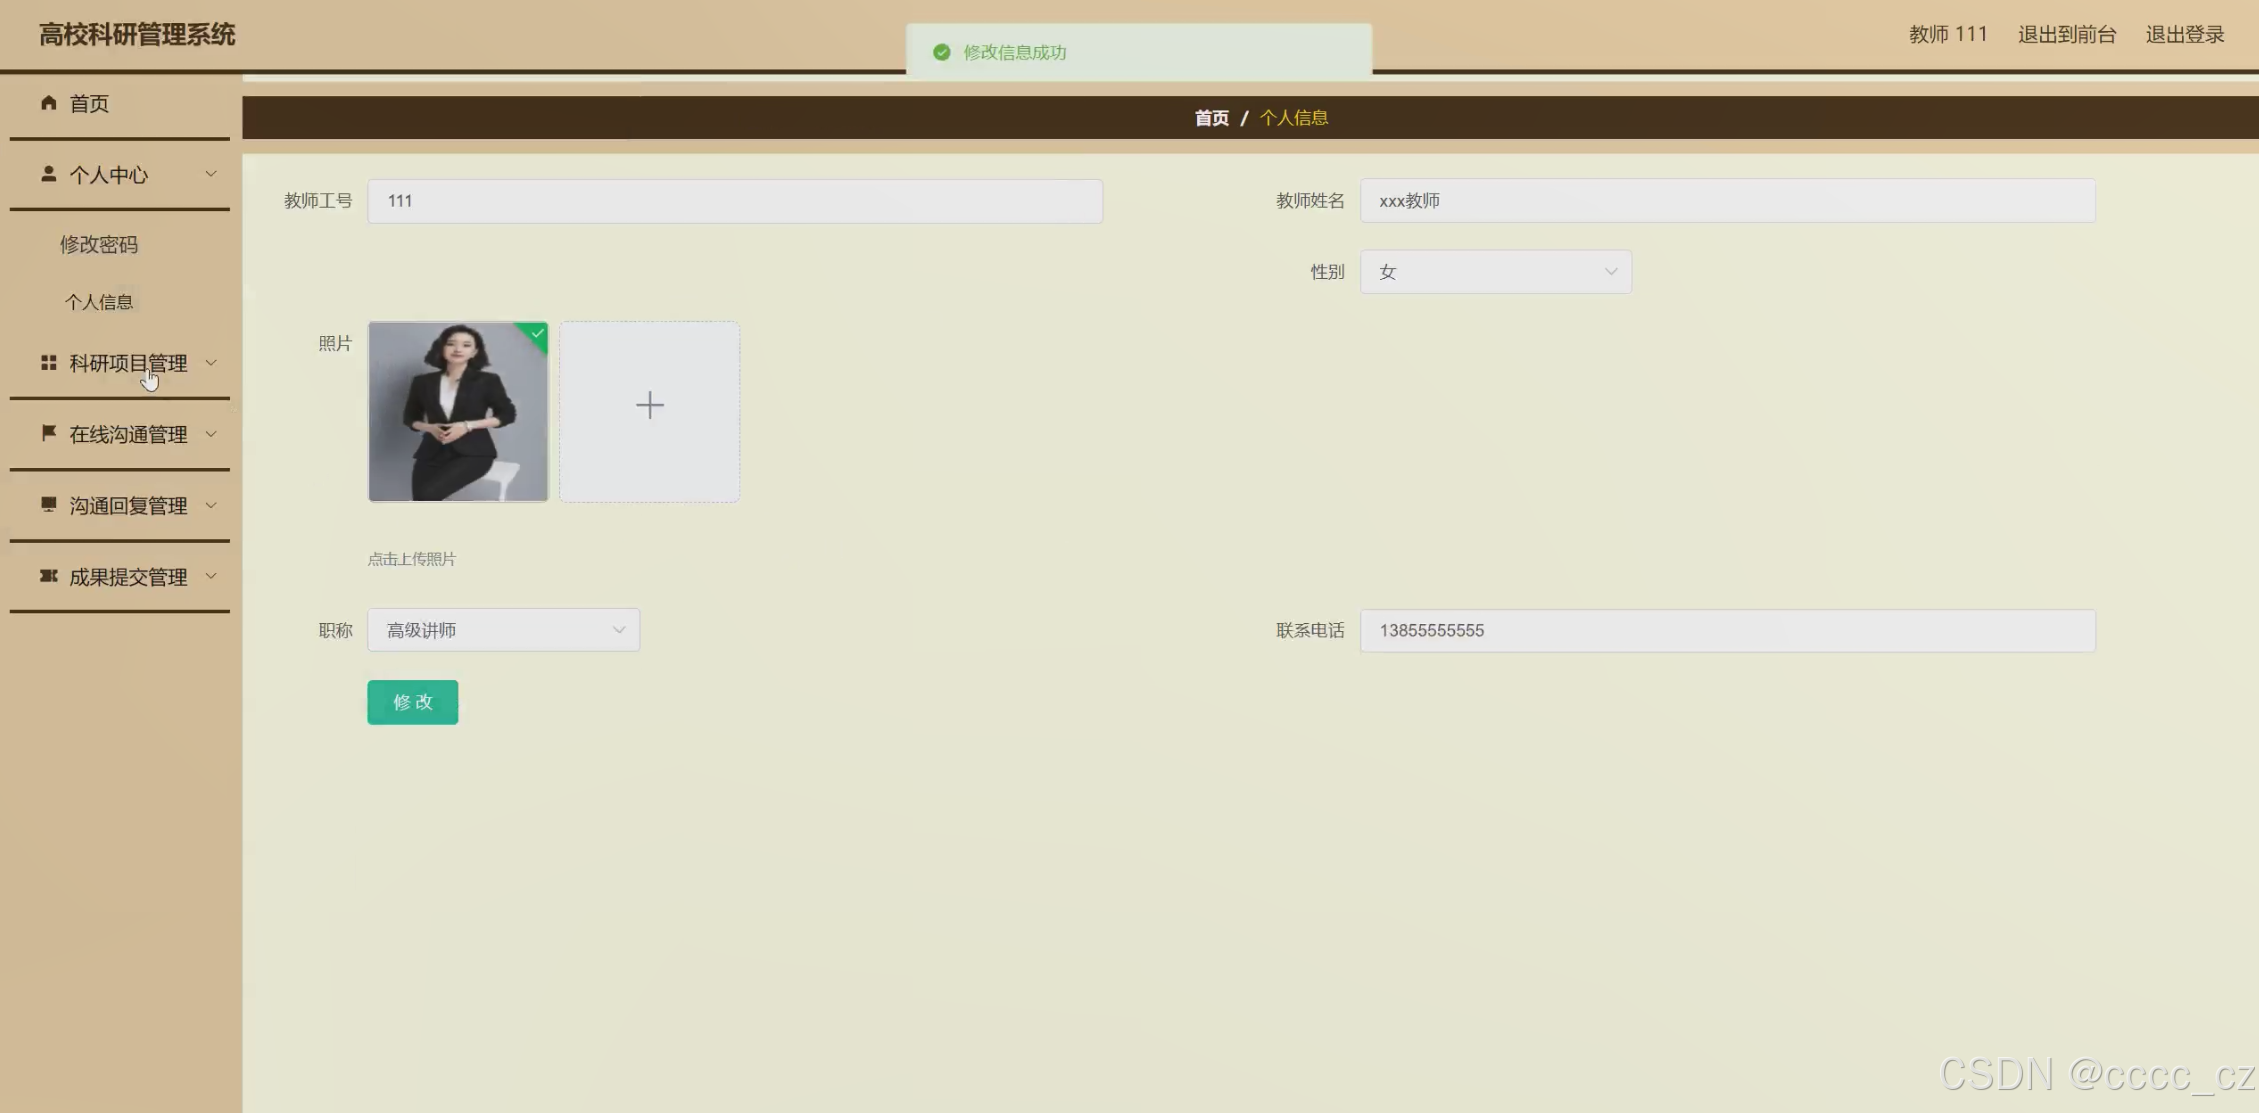Screen dimensions: 2259x1113
Task: Open 修改密码 menu item
Action: point(99,245)
